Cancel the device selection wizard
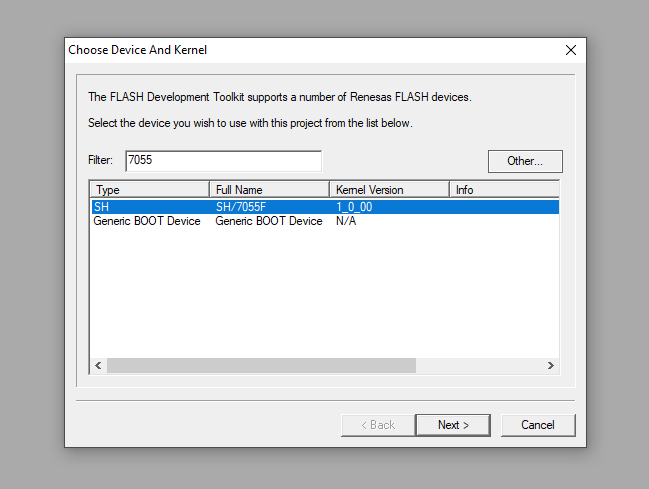 538,425
